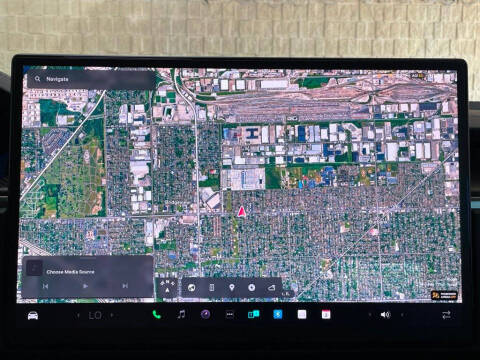Open the white square app icon
The height and width of the screenshot is (360, 480).
point(302,314)
